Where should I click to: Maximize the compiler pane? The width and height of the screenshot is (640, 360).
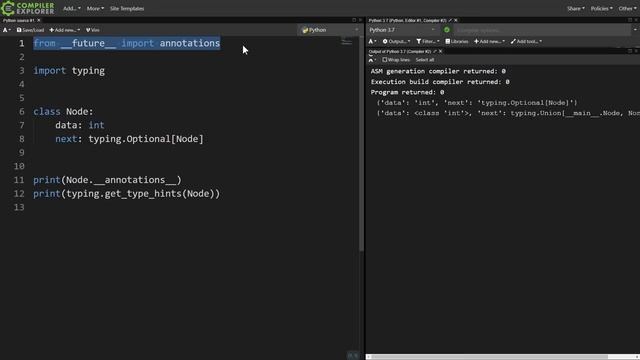[630, 20]
